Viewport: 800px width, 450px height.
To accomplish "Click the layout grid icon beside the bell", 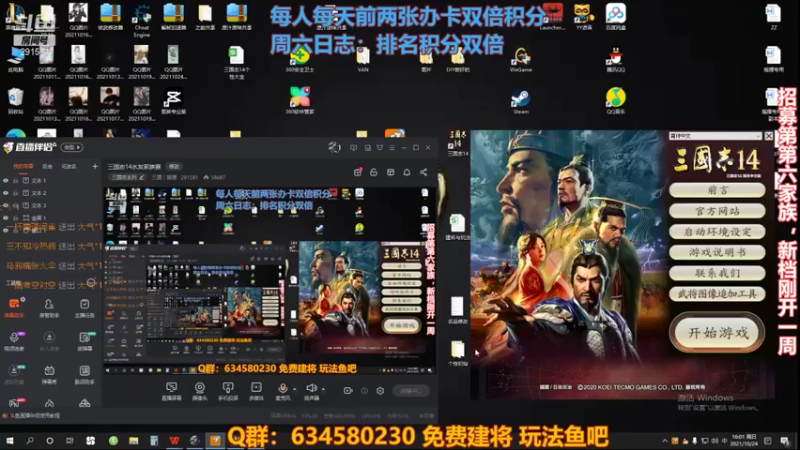I will (390, 172).
